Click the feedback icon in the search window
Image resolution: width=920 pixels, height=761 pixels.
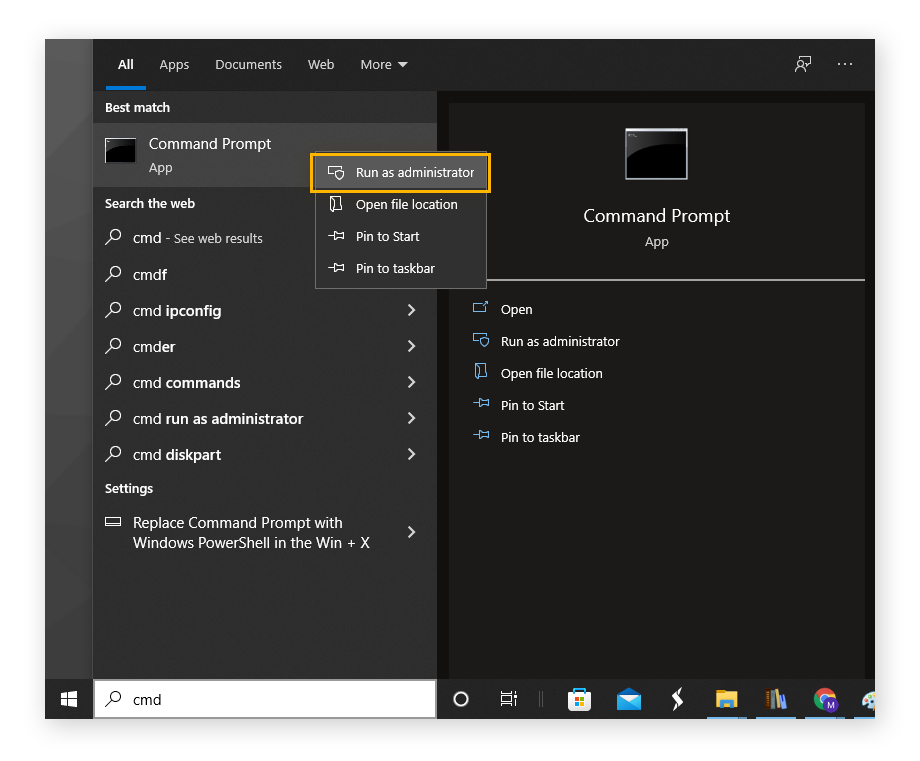coord(802,64)
